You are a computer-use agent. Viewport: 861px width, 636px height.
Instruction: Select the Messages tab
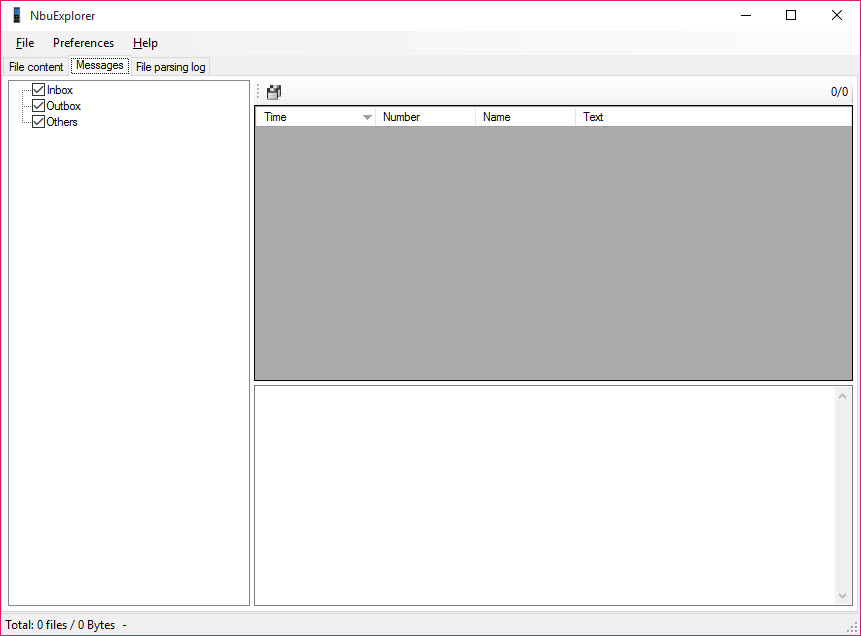pyautogui.click(x=100, y=65)
